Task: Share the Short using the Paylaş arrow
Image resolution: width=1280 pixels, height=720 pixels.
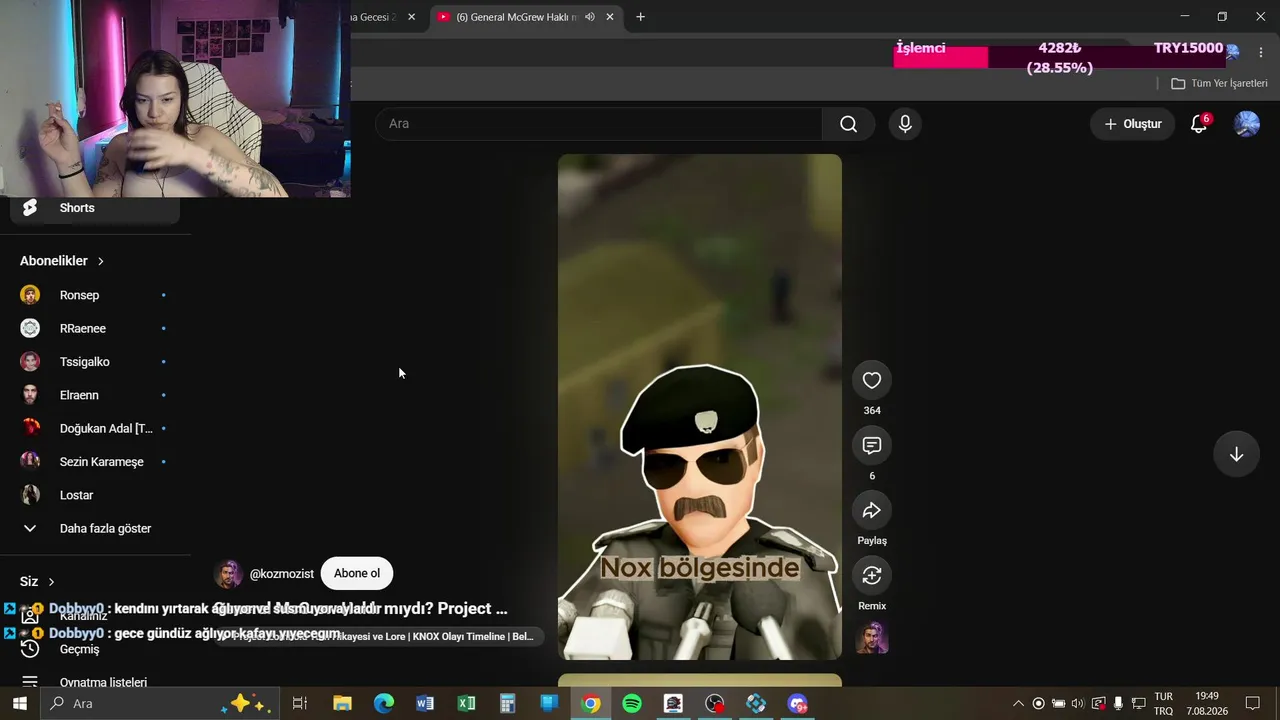Action: (872, 510)
